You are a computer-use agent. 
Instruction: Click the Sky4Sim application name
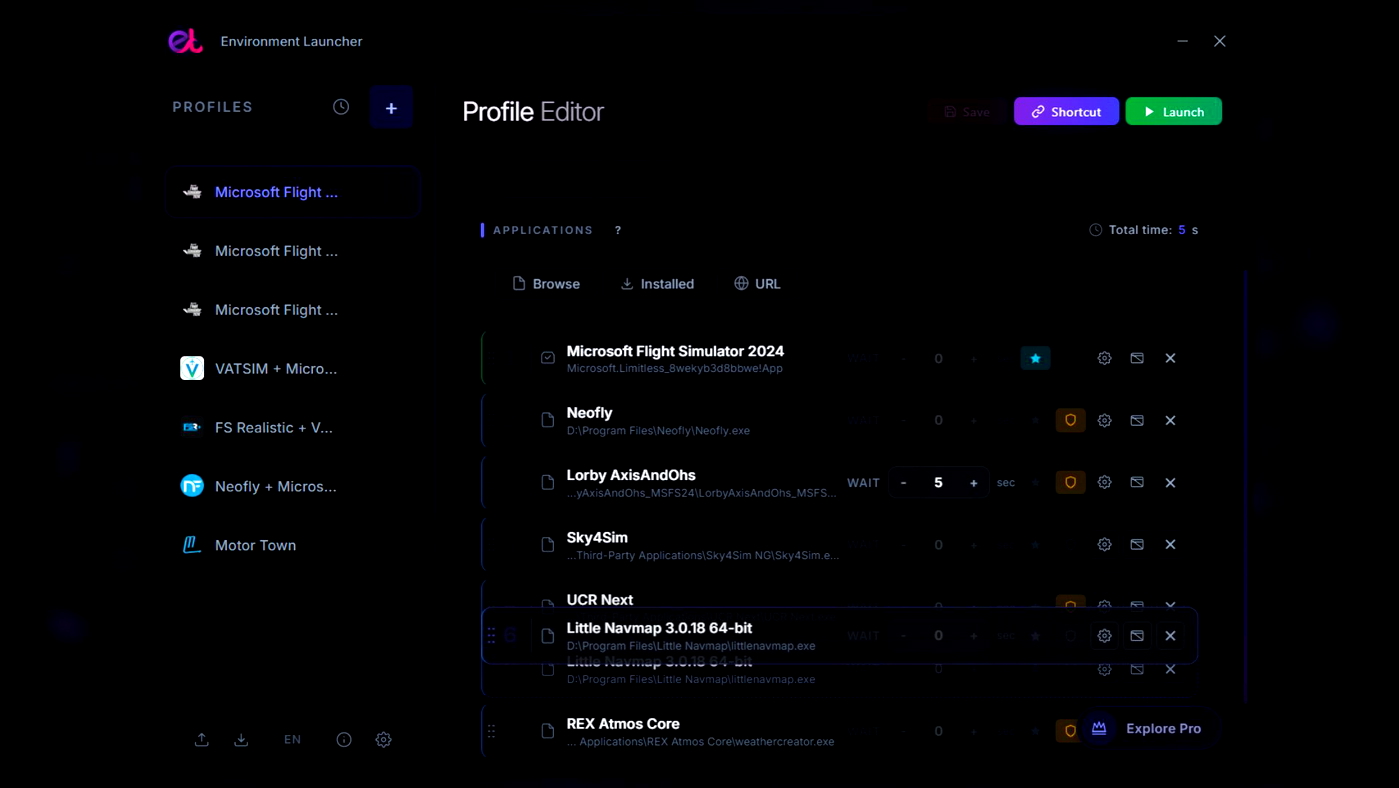[597, 537]
